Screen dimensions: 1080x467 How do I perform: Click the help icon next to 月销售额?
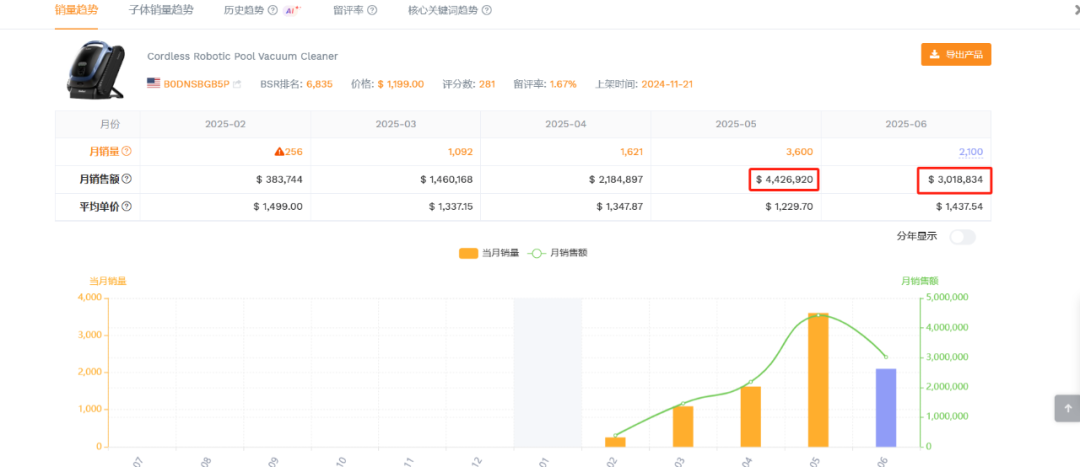127,179
